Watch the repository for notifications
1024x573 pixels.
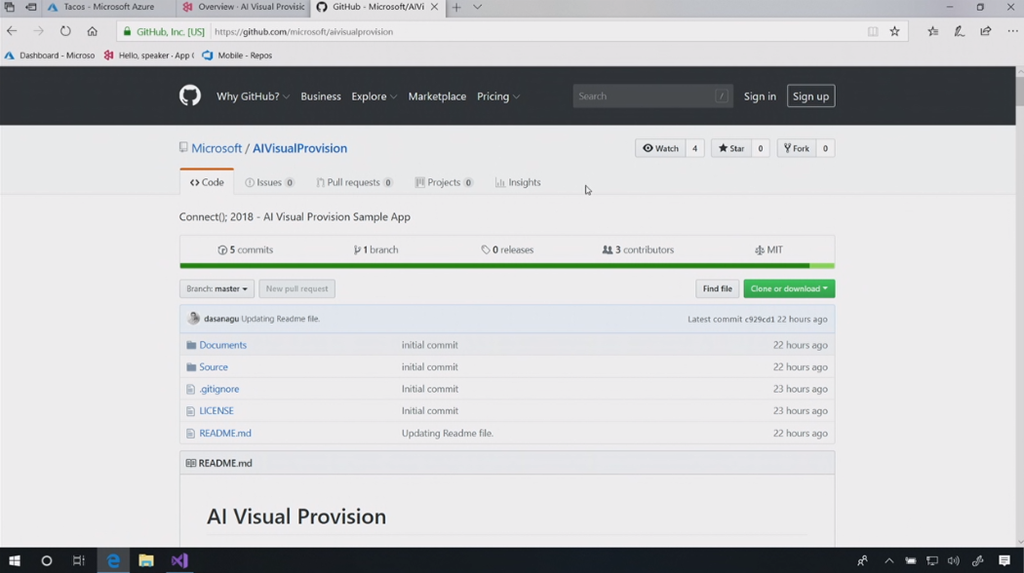661,148
